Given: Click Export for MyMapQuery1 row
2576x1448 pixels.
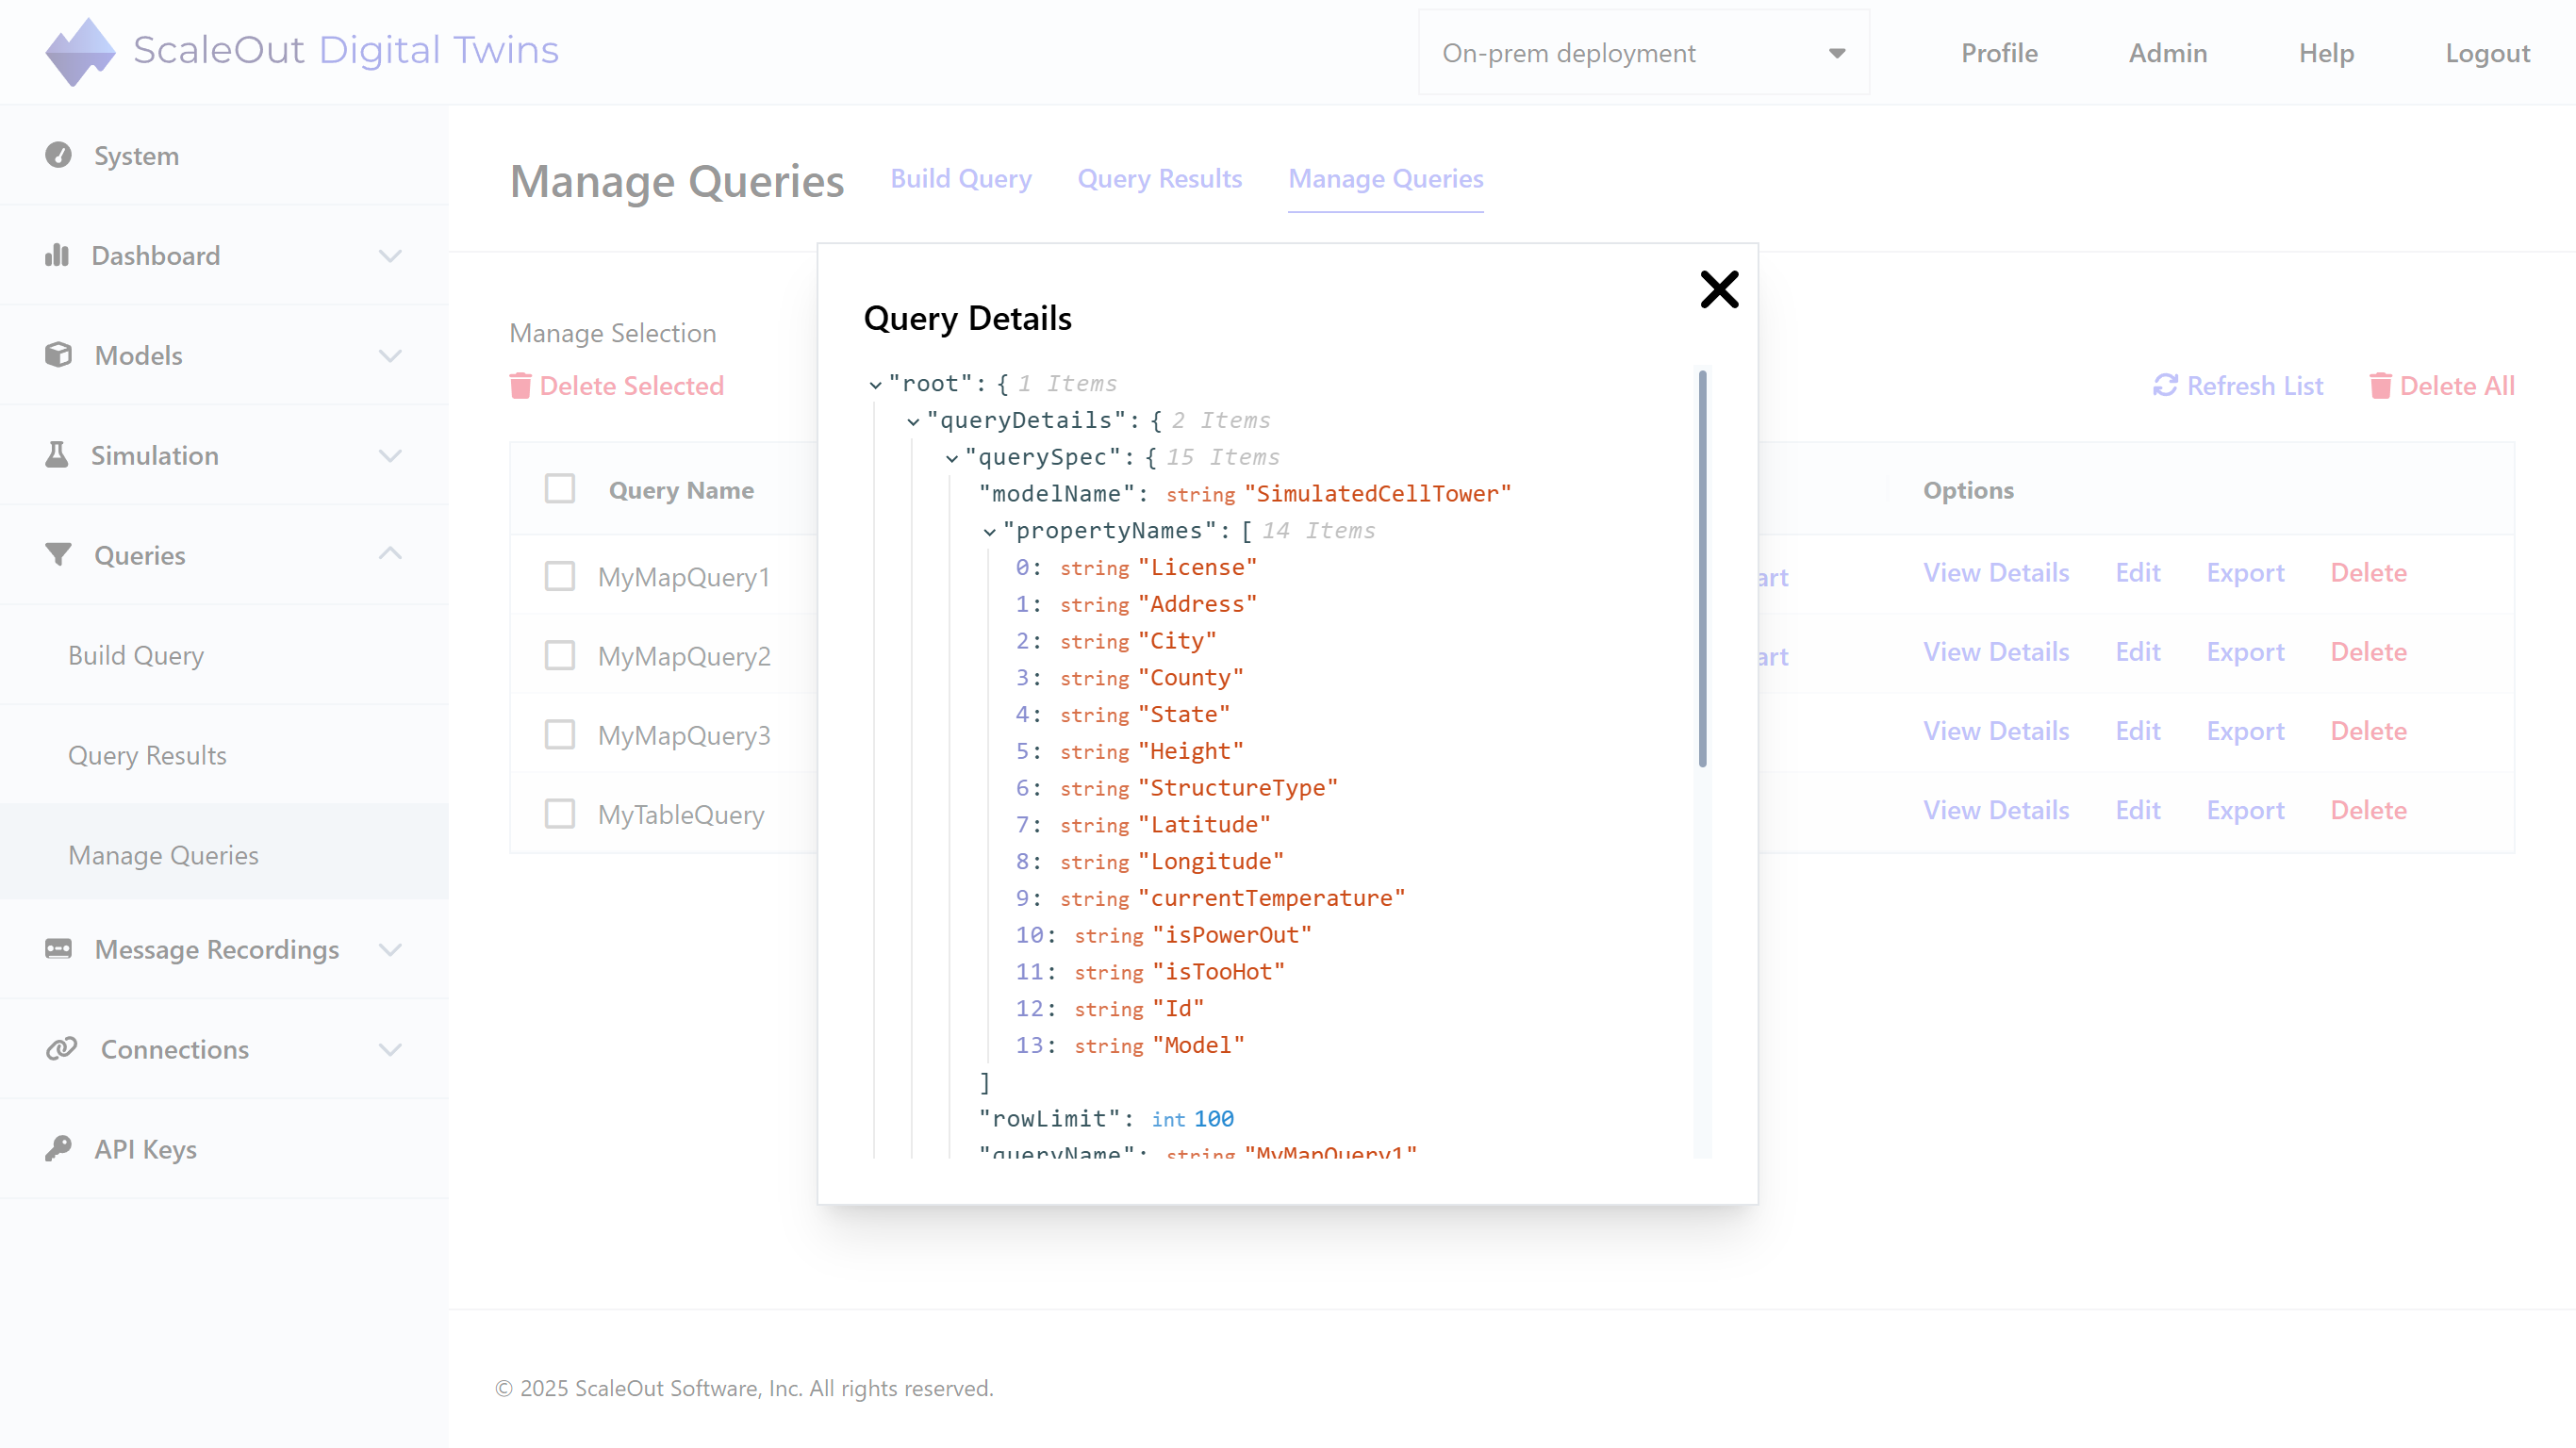Looking at the screenshot, I should tap(2245, 572).
